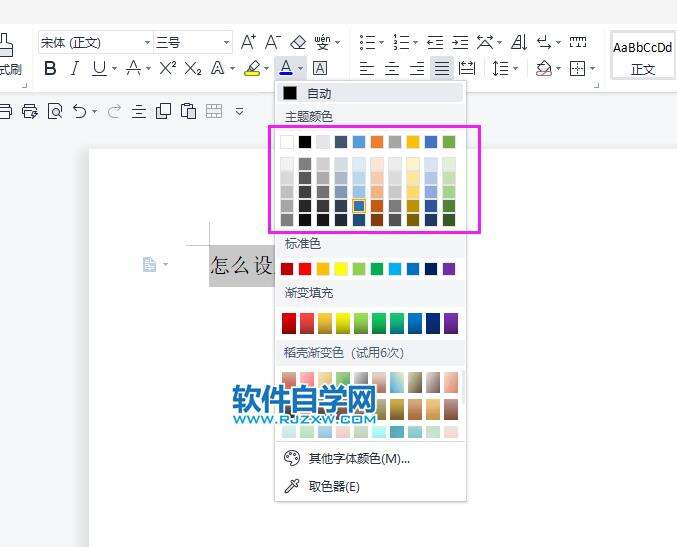
Task: Click the 格式刷 format painter button
Action: tap(9, 54)
